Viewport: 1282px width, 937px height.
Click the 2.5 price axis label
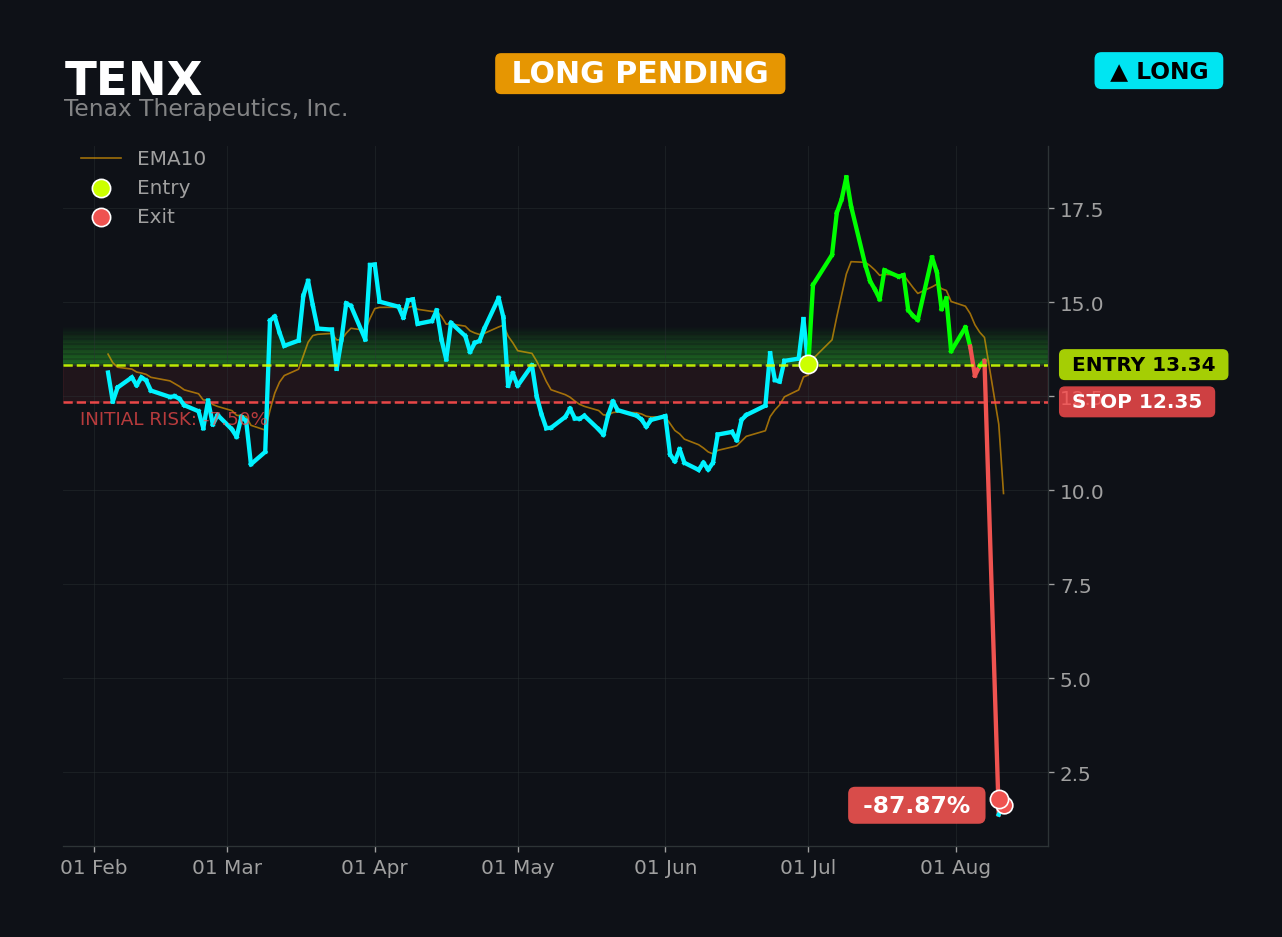(x=1076, y=774)
